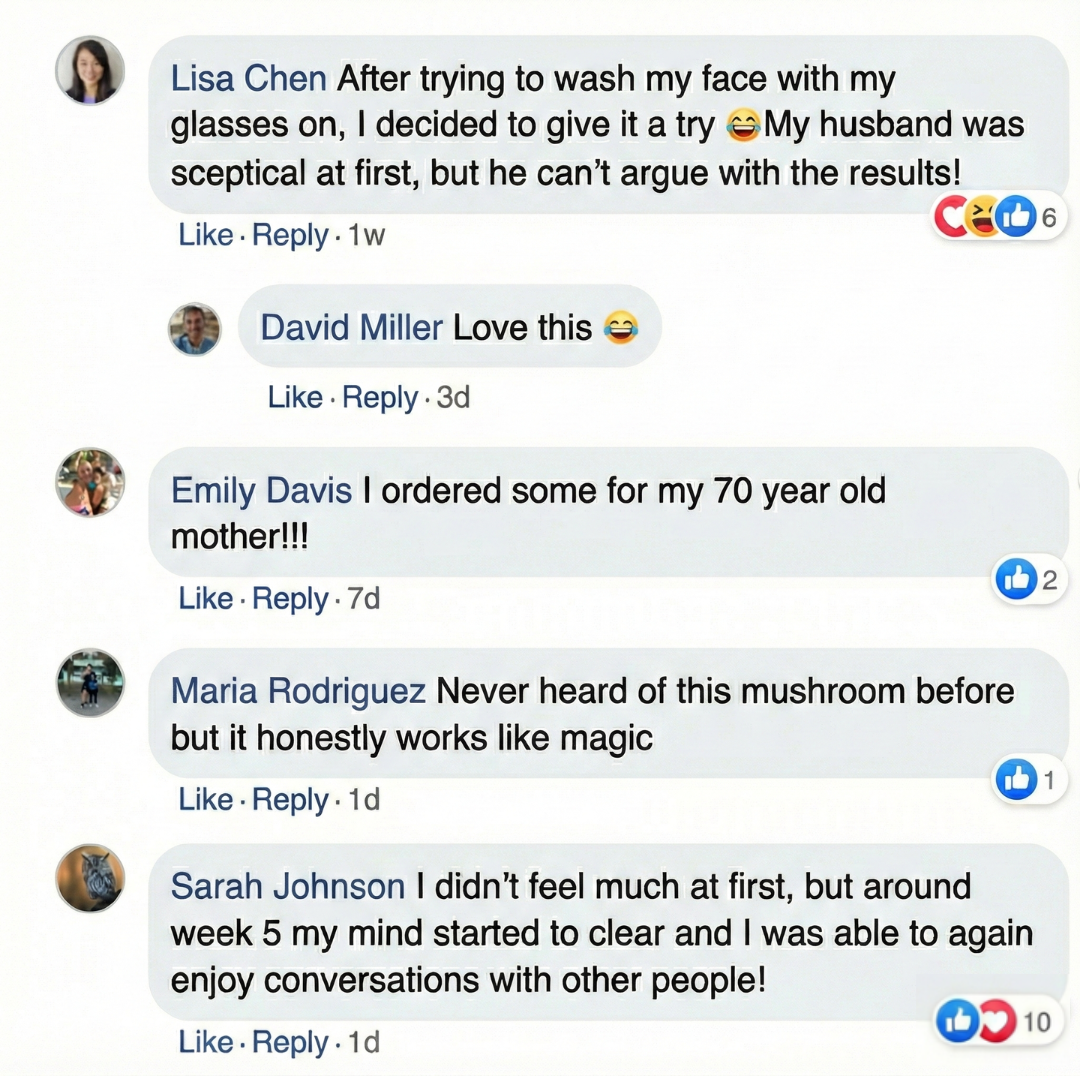Reply to Lisa Chen's comment
This screenshot has width=1080, height=1080.
tap(290, 236)
